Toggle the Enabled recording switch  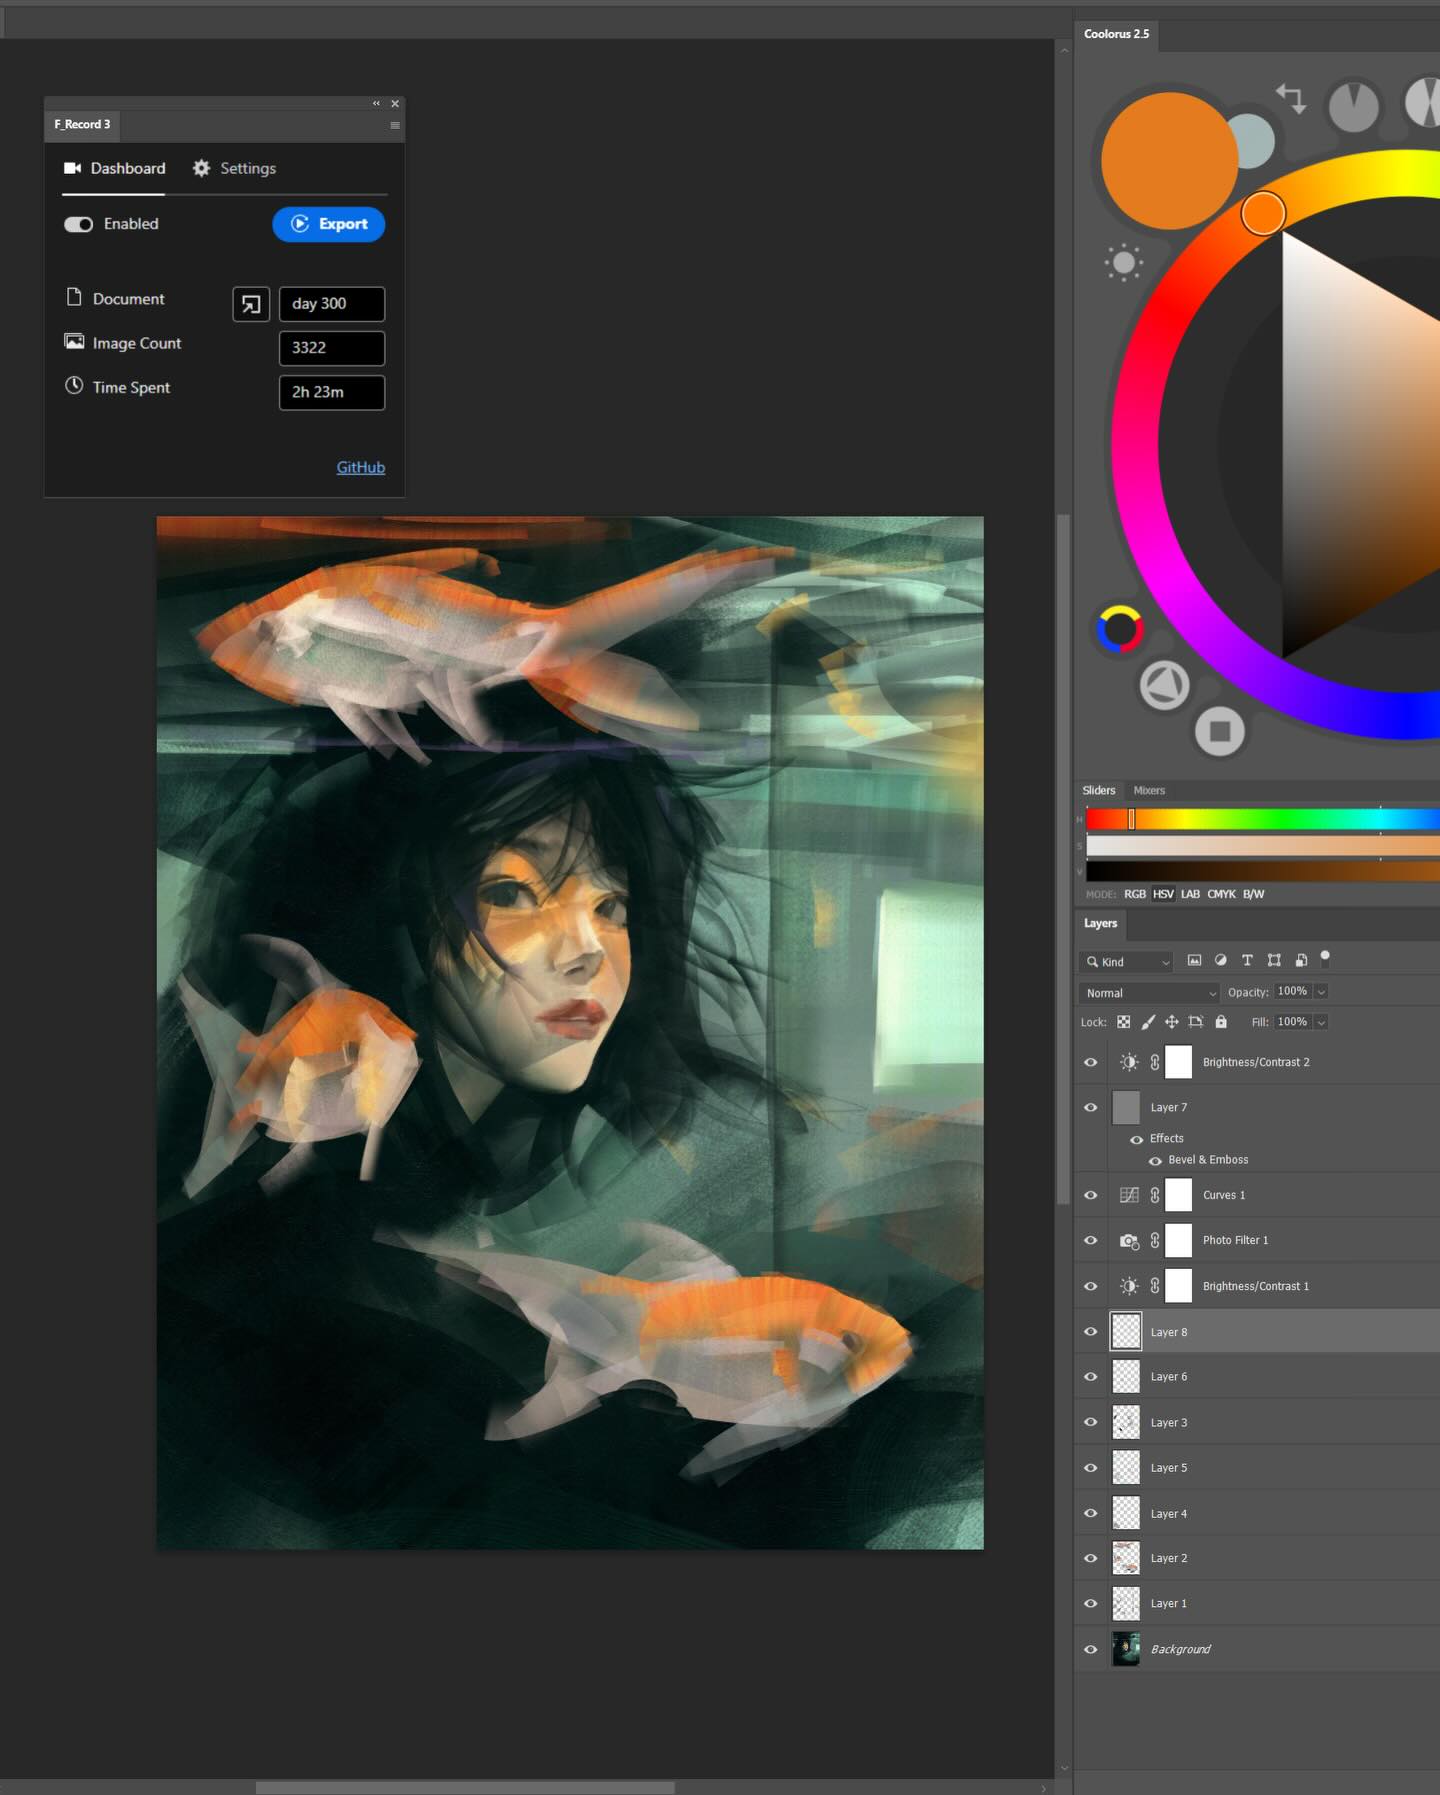(79, 224)
